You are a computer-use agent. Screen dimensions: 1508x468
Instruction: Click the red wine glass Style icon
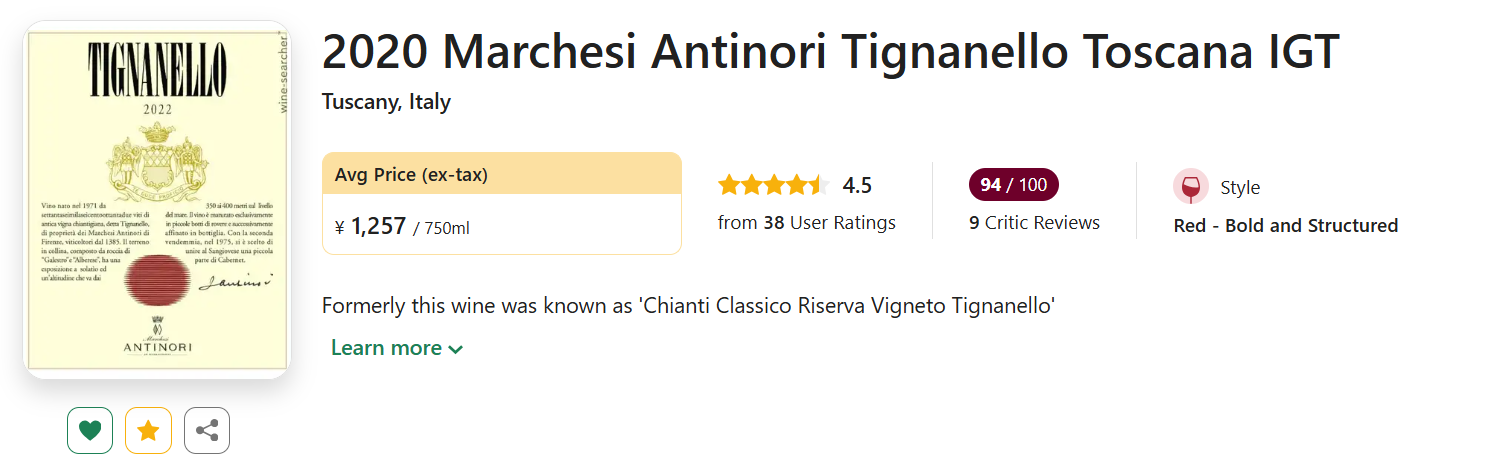1191,187
